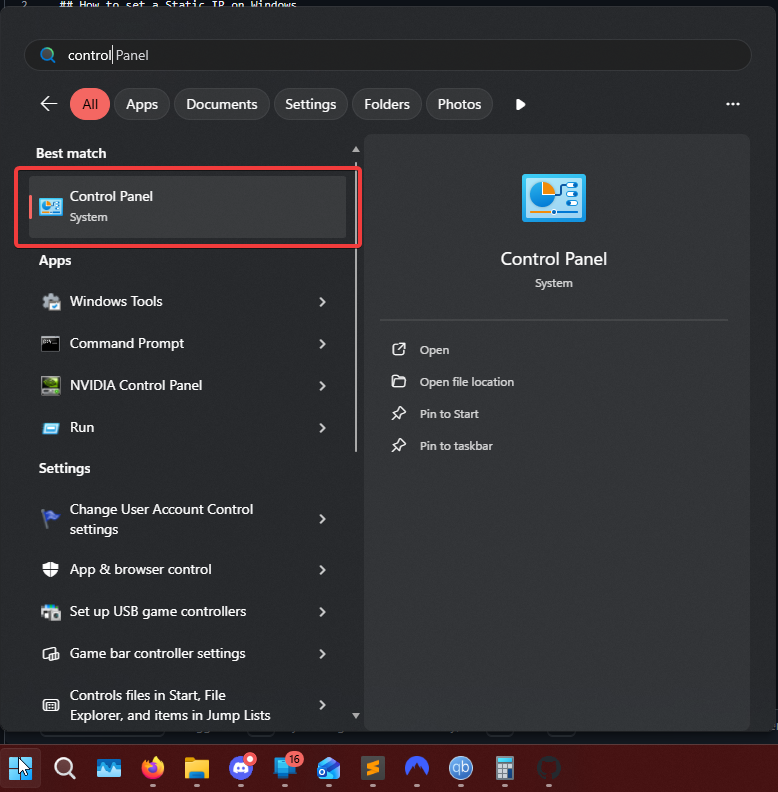Screen dimensions: 778x792
Task: Expand Command Prompt options chevron
Action: coord(322,344)
